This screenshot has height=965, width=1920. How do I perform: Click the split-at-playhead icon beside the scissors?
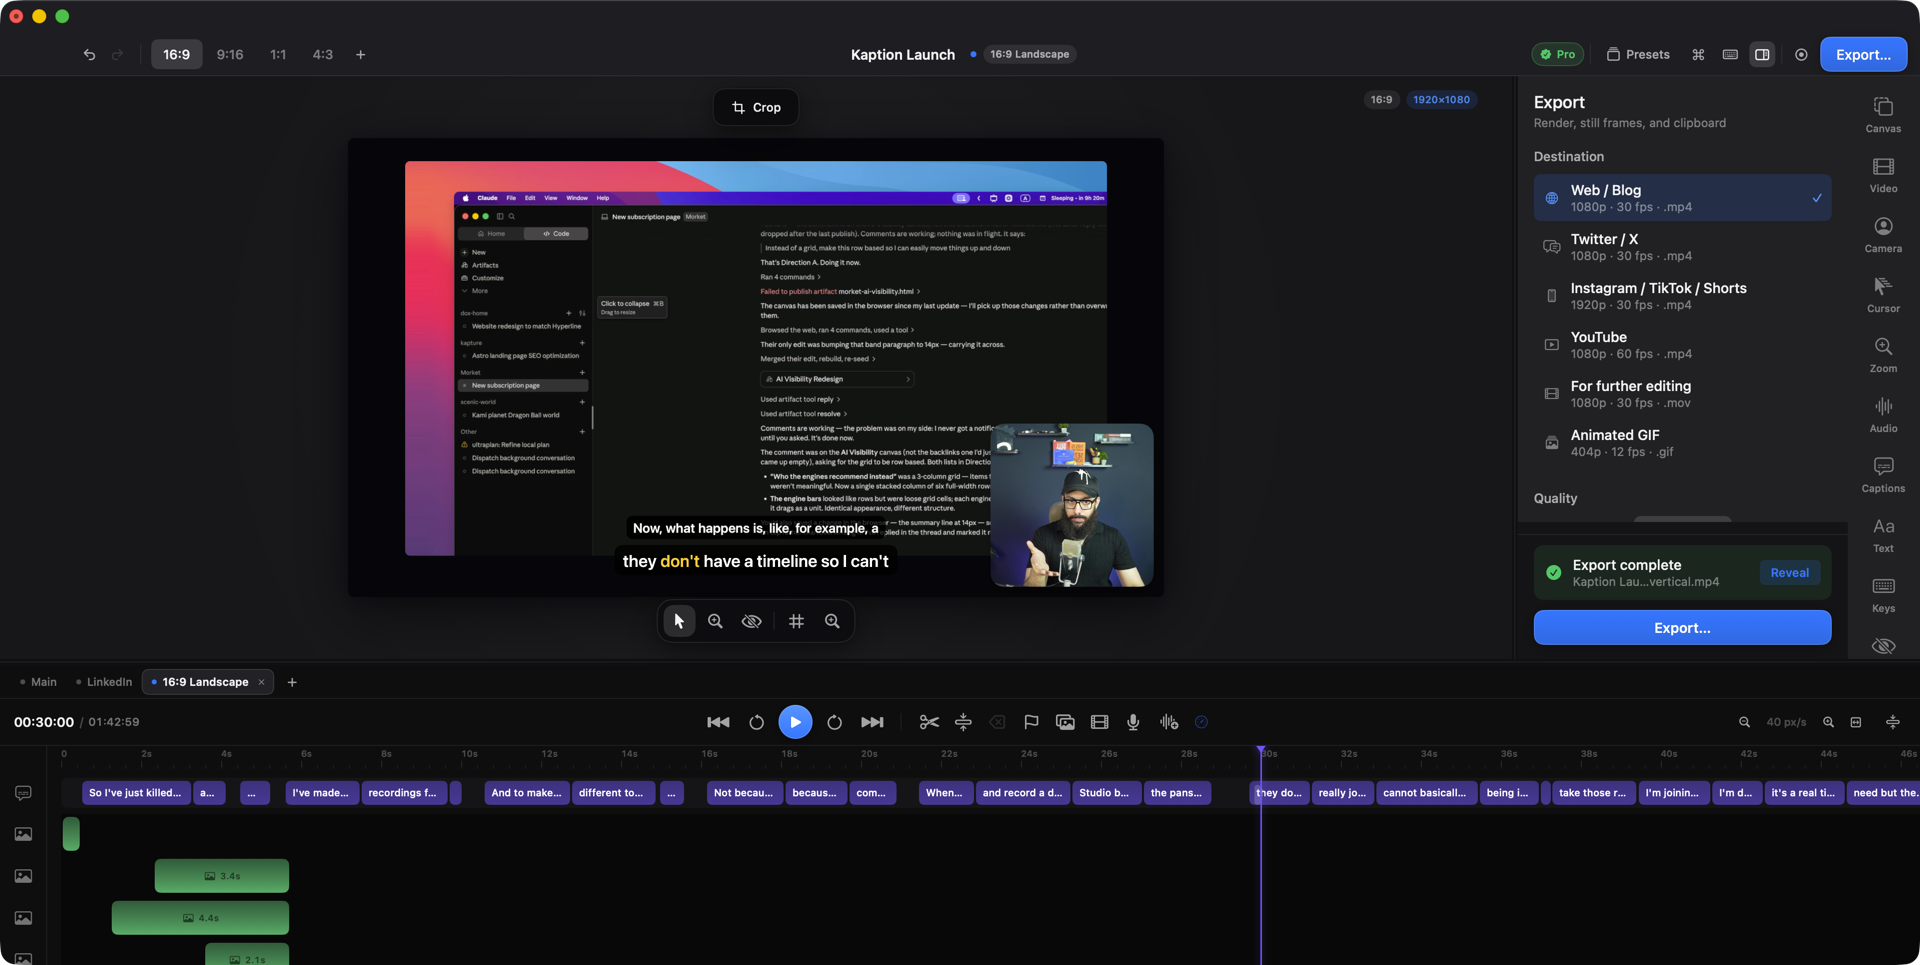pos(963,722)
